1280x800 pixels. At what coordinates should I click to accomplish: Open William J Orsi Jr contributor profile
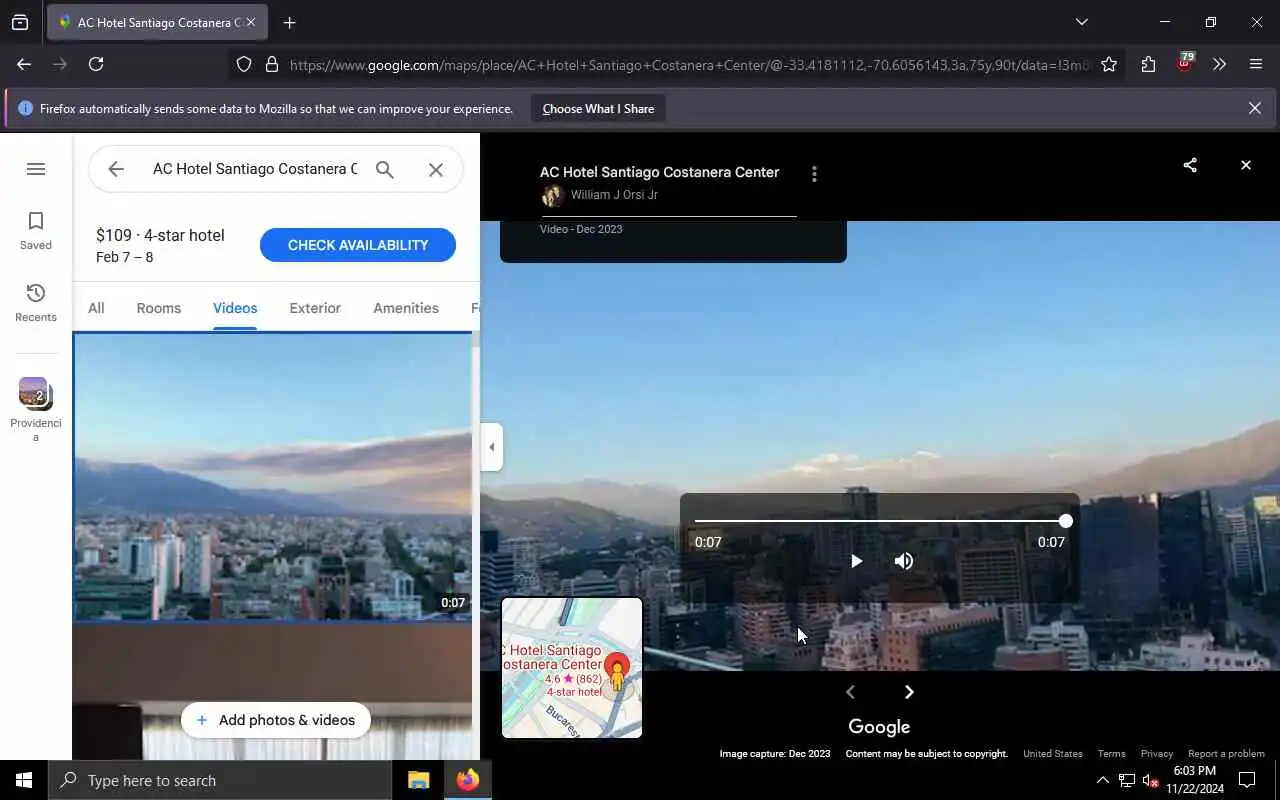click(x=614, y=195)
